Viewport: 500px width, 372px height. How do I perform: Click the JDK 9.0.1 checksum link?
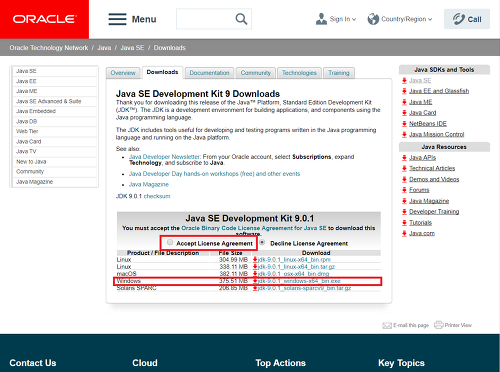click(x=157, y=196)
